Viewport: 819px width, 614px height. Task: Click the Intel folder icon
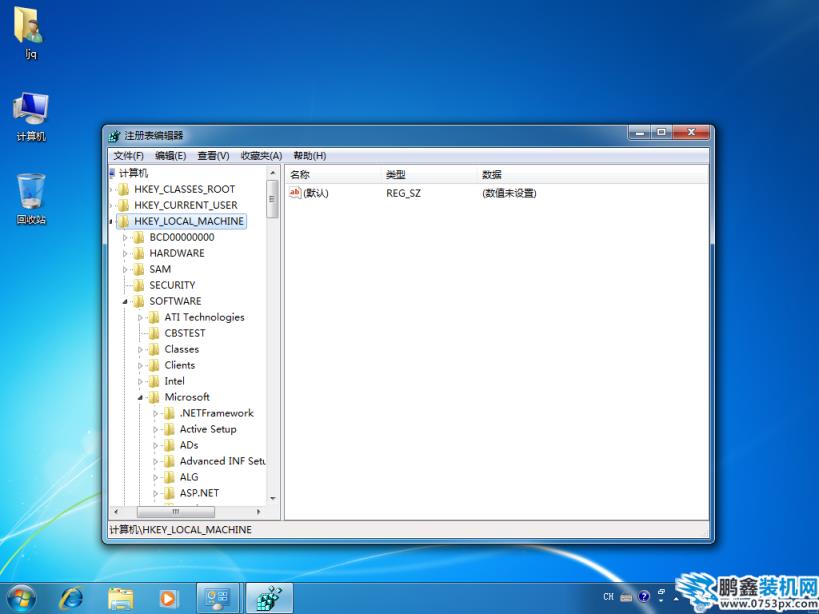tap(154, 381)
